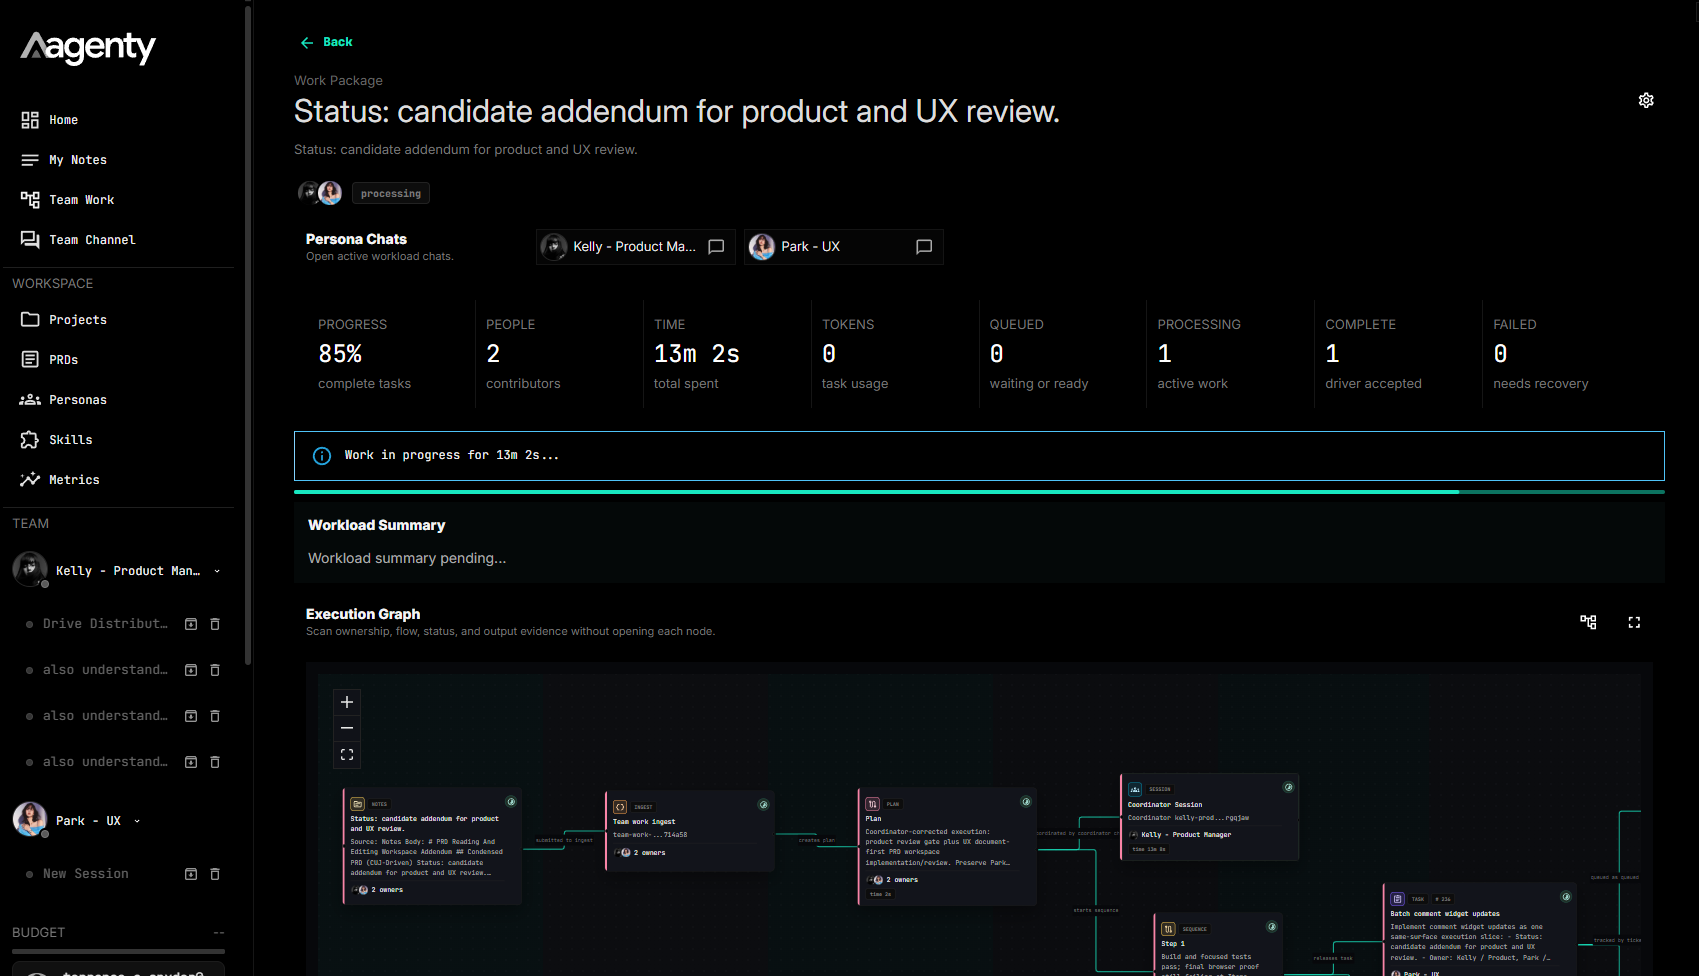The width and height of the screenshot is (1699, 976).
Task: Select the Batch comment widget updates task node
Action: tap(1480, 930)
